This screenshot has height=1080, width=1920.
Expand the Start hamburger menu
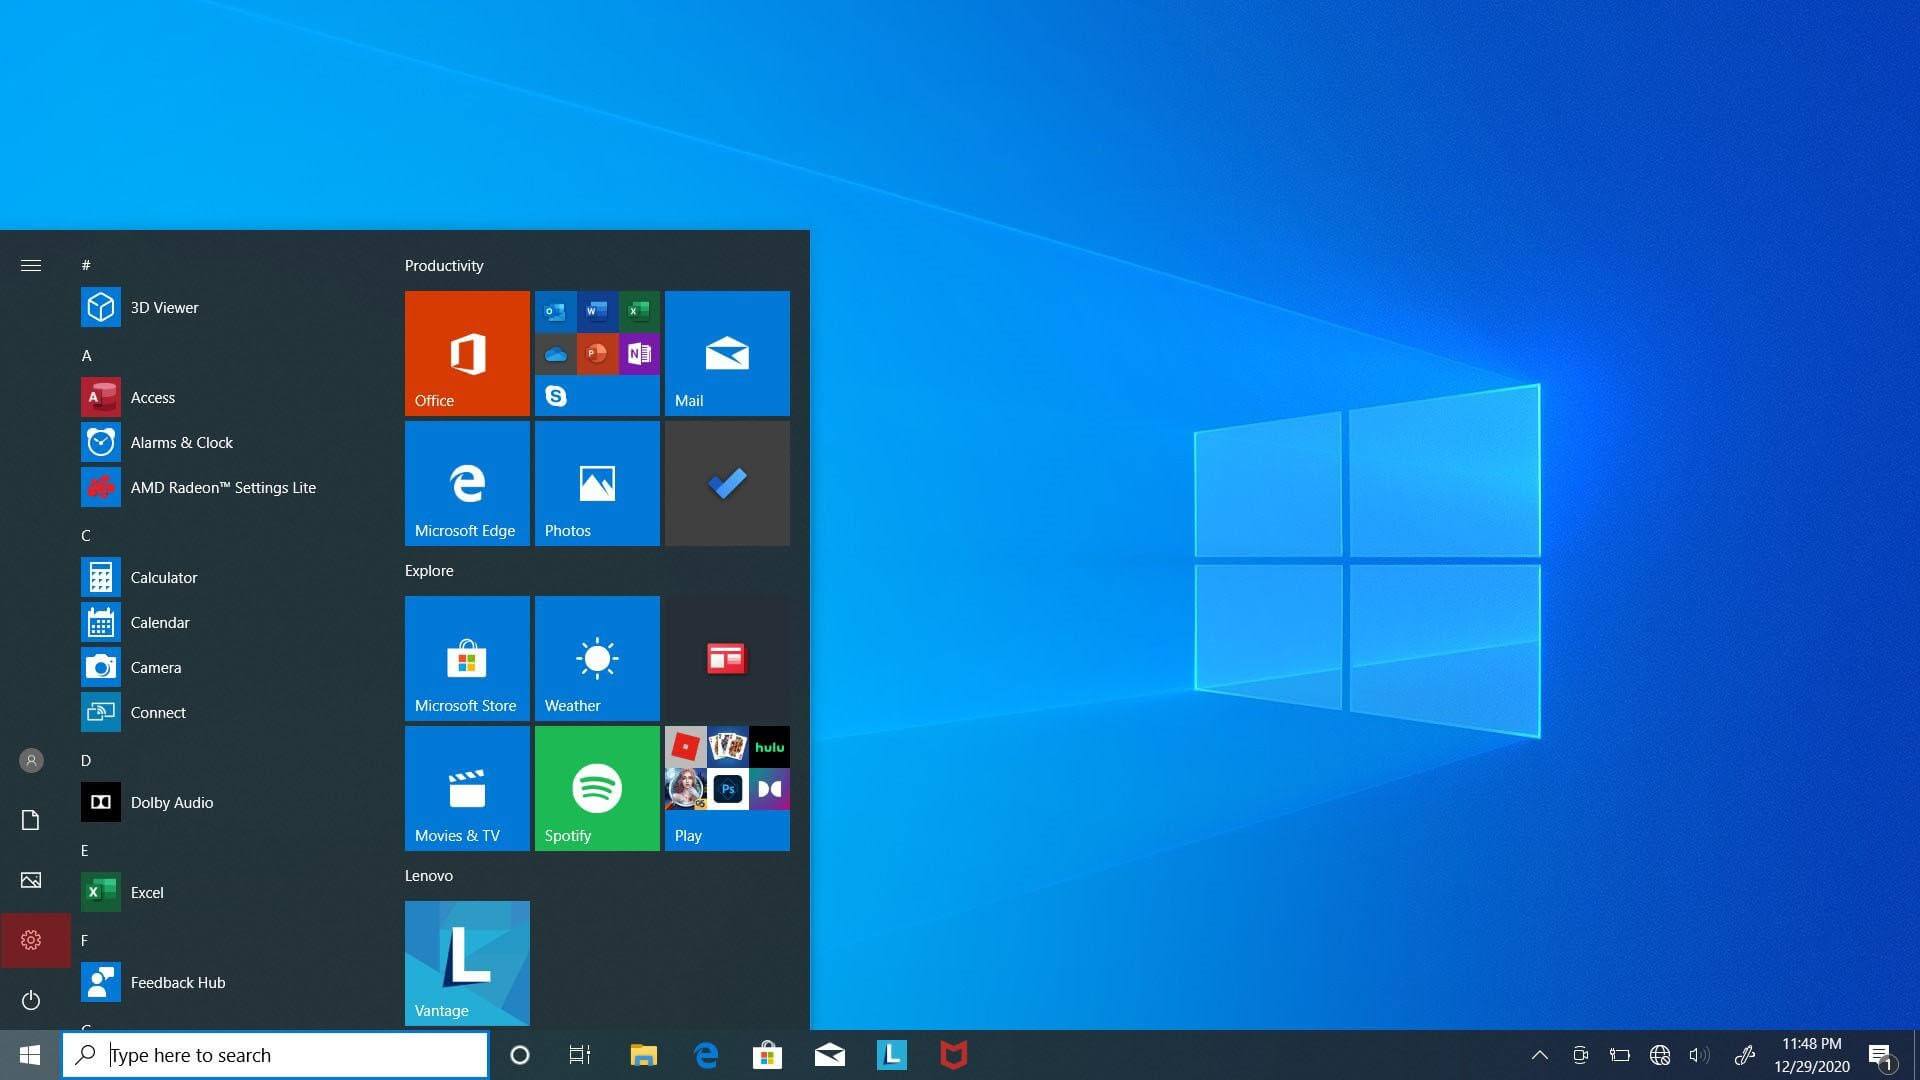tap(31, 265)
